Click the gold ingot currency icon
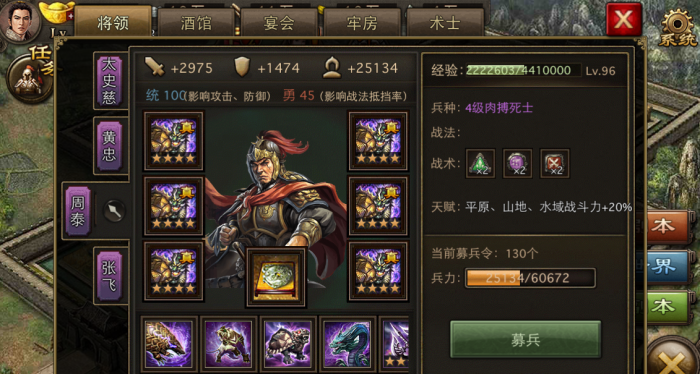 [57, 12]
